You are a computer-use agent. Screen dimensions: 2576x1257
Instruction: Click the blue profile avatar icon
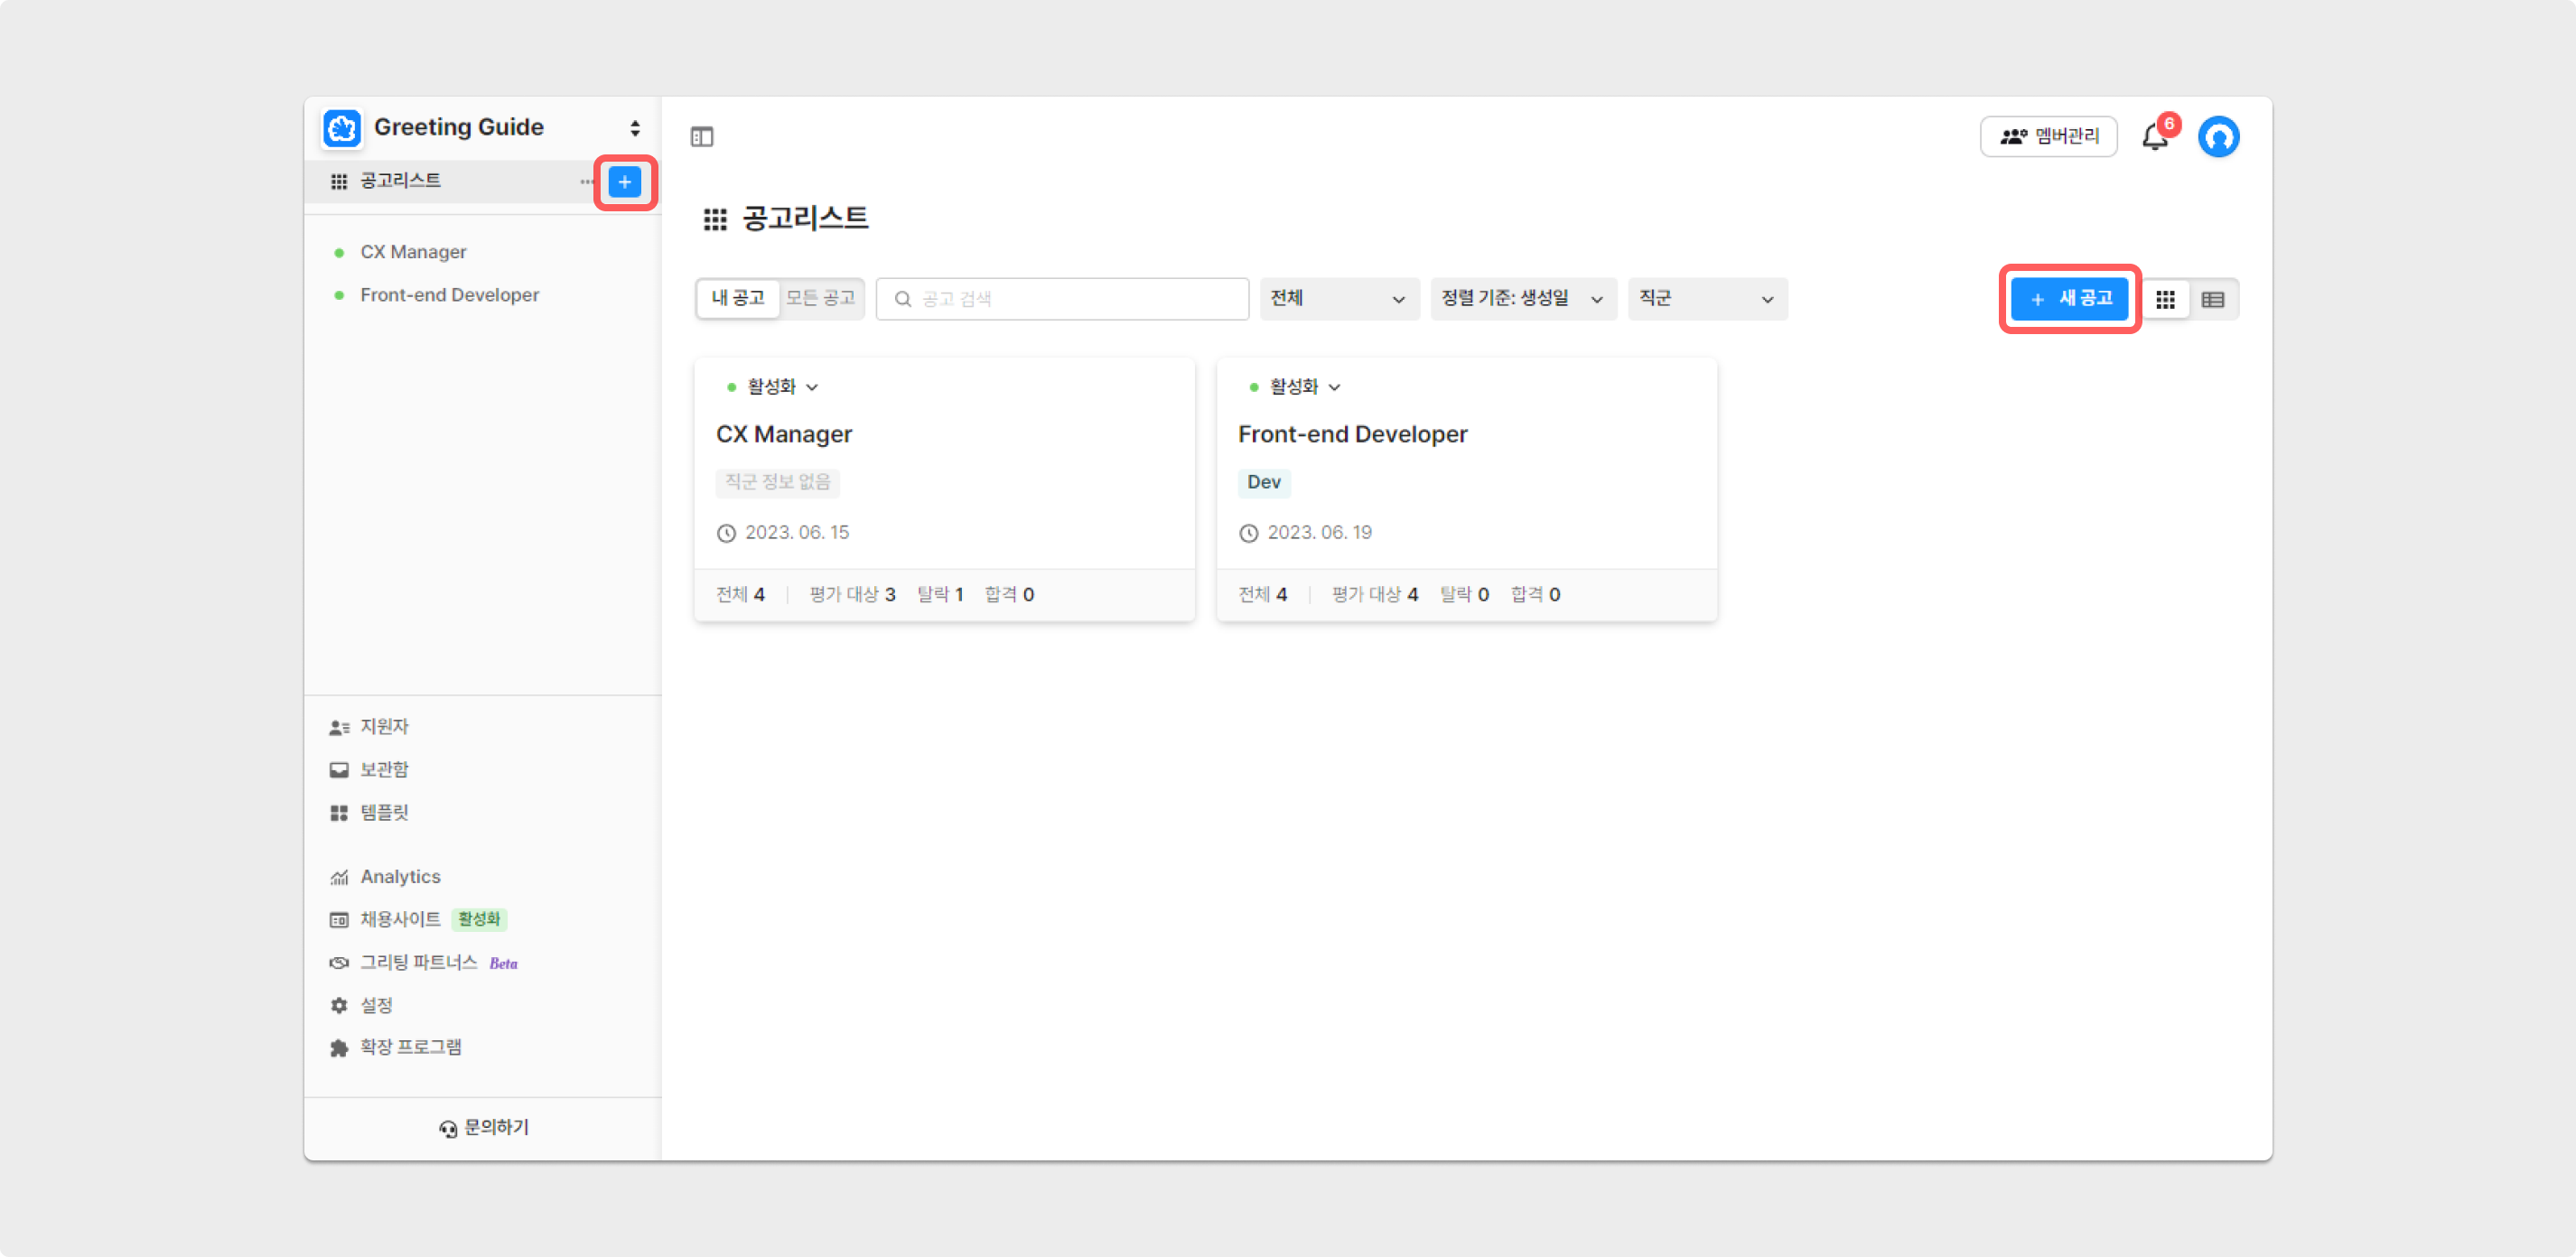click(x=2218, y=137)
